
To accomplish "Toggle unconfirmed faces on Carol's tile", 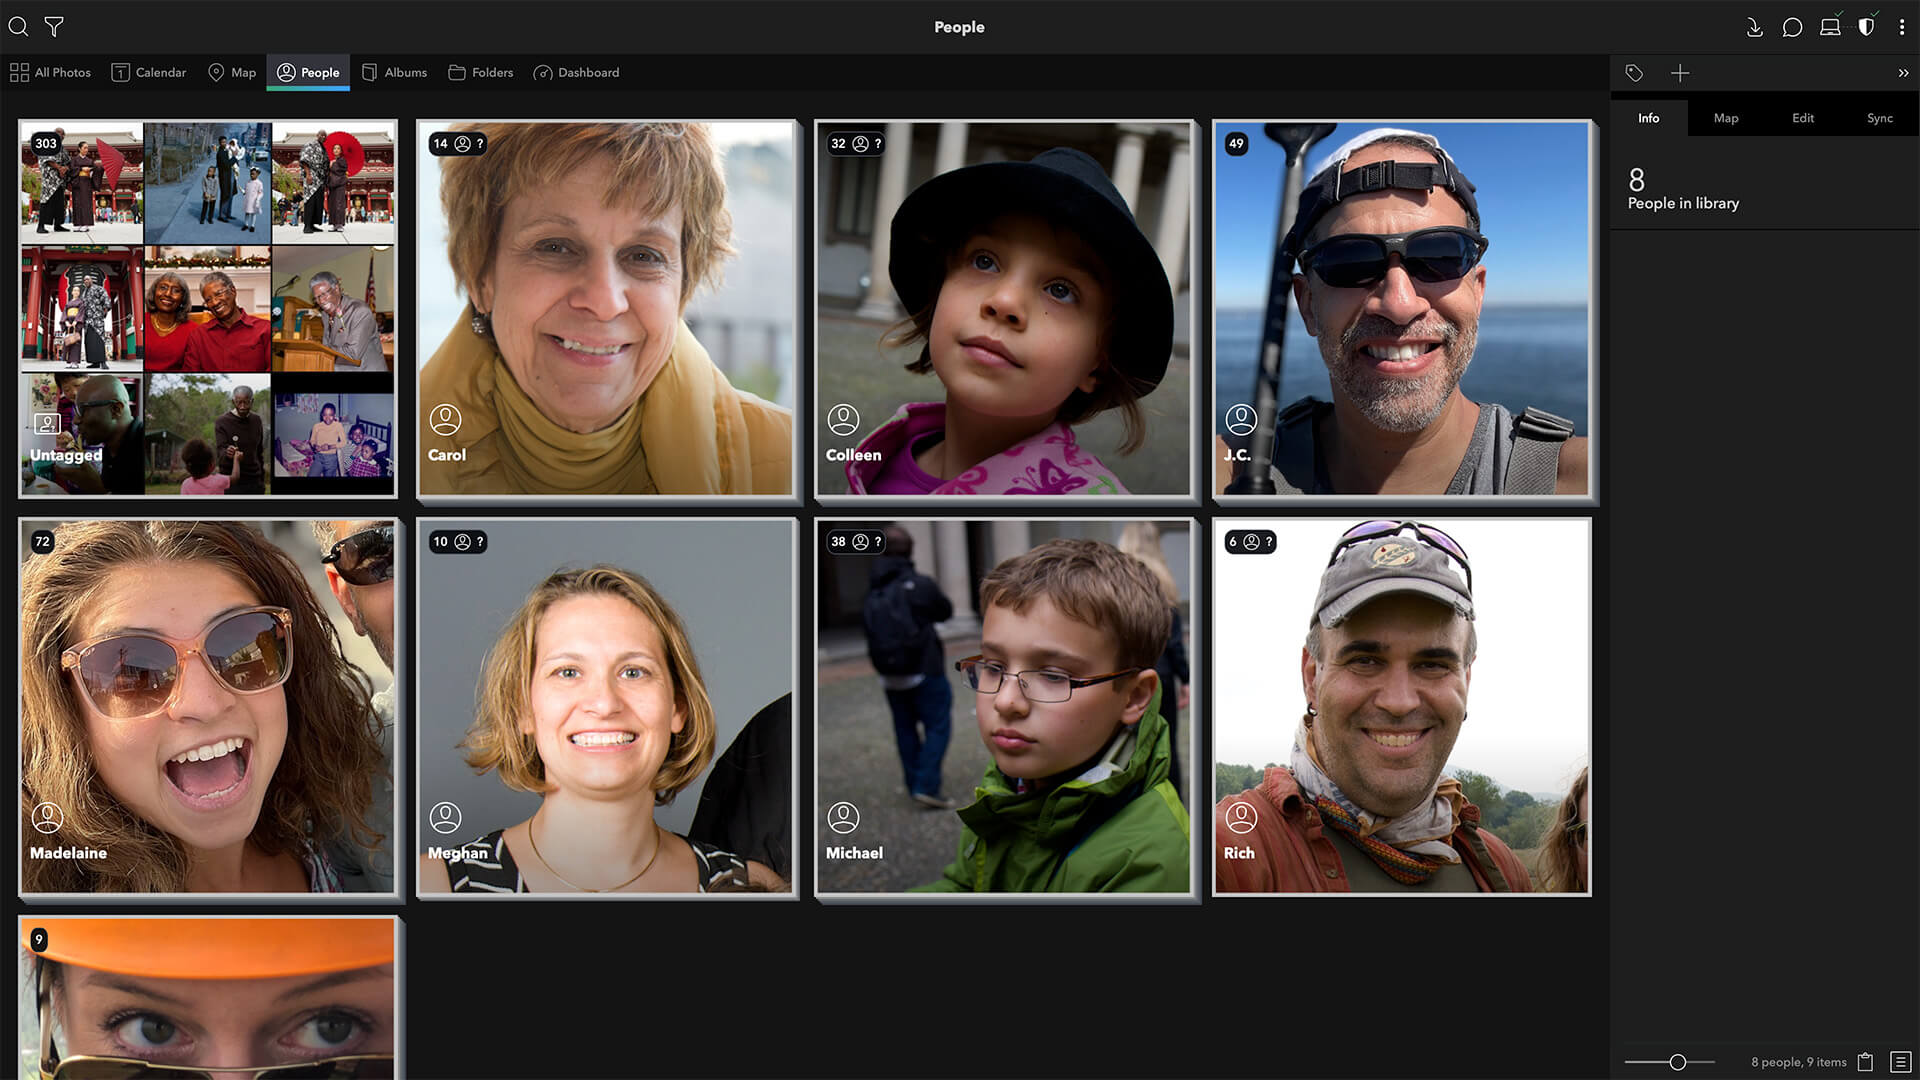I will pos(479,142).
